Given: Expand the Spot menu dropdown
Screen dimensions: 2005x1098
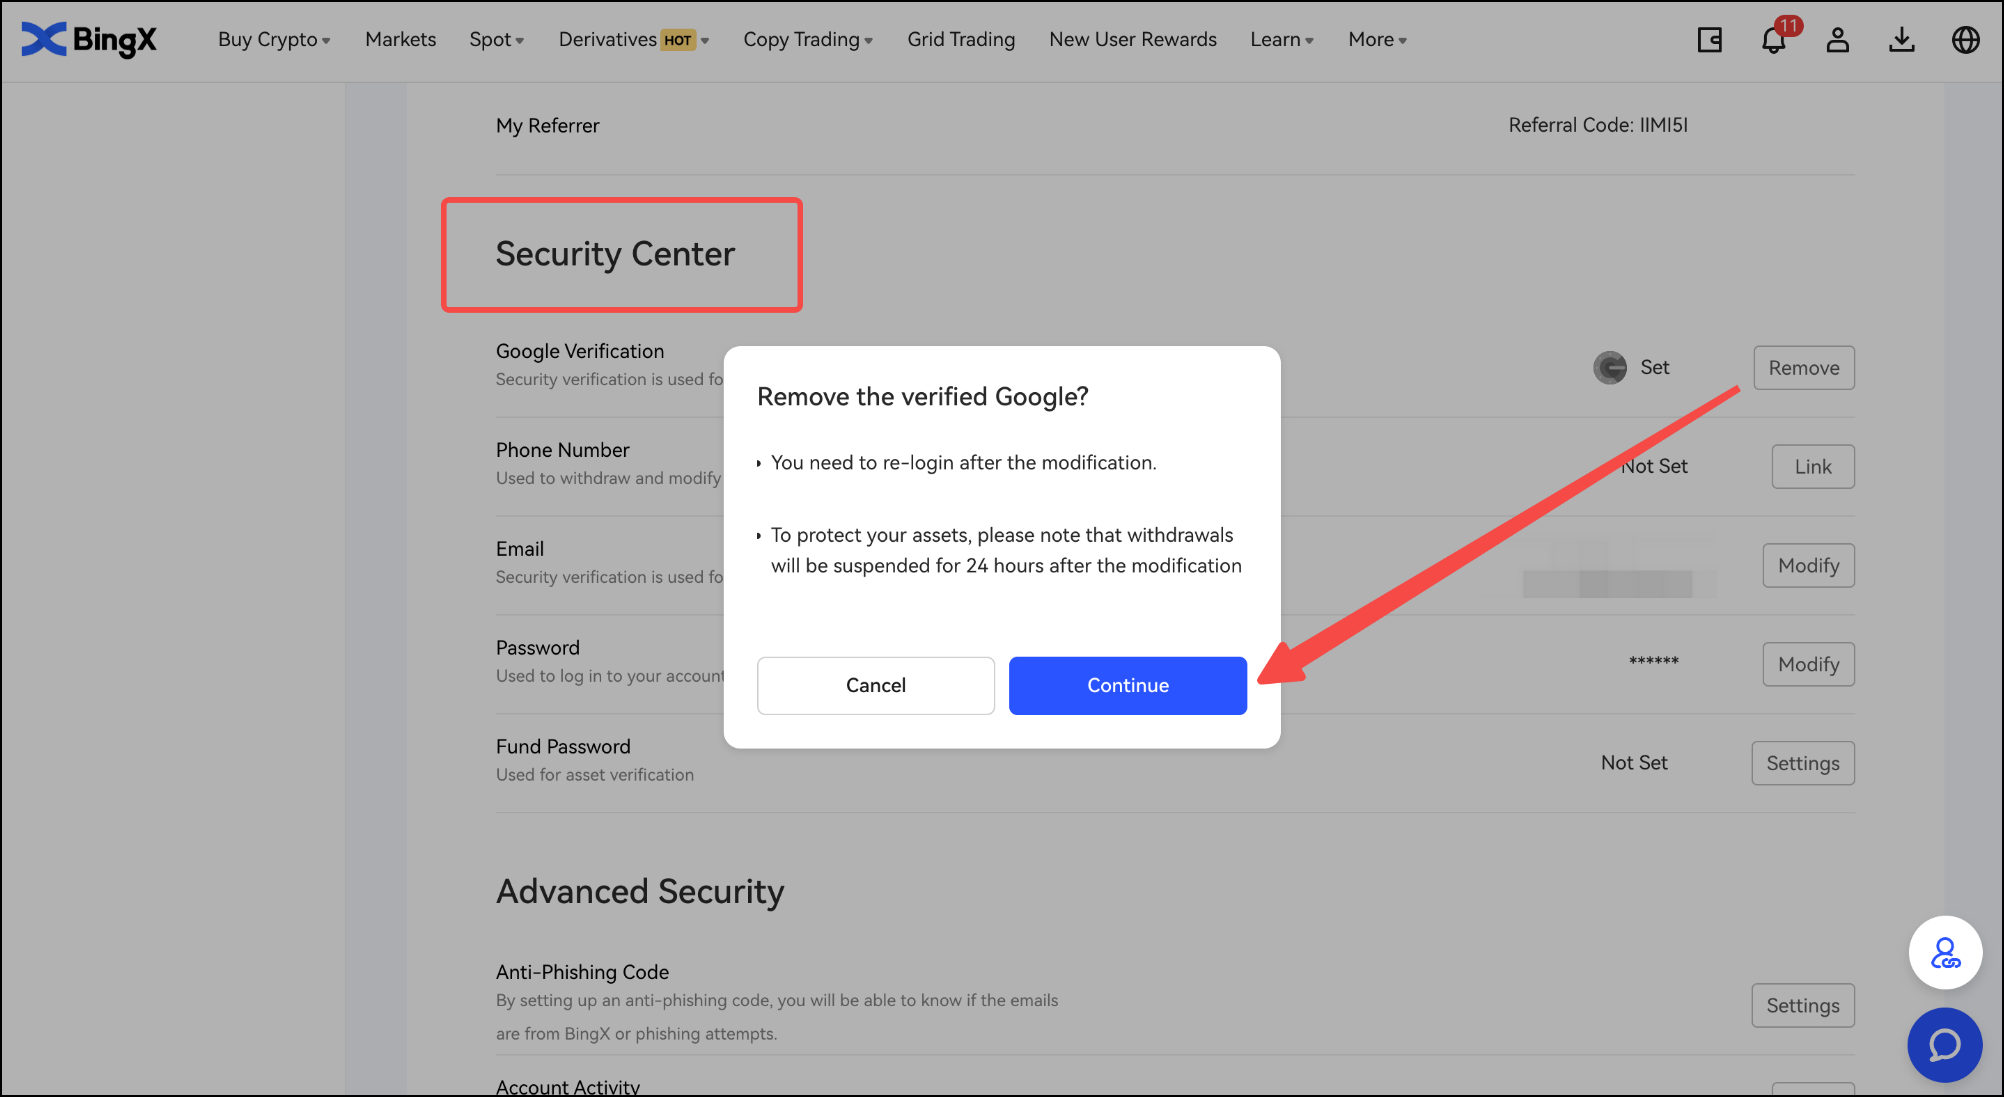Looking at the screenshot, I should pyautogui.click(x=496, y=40).
